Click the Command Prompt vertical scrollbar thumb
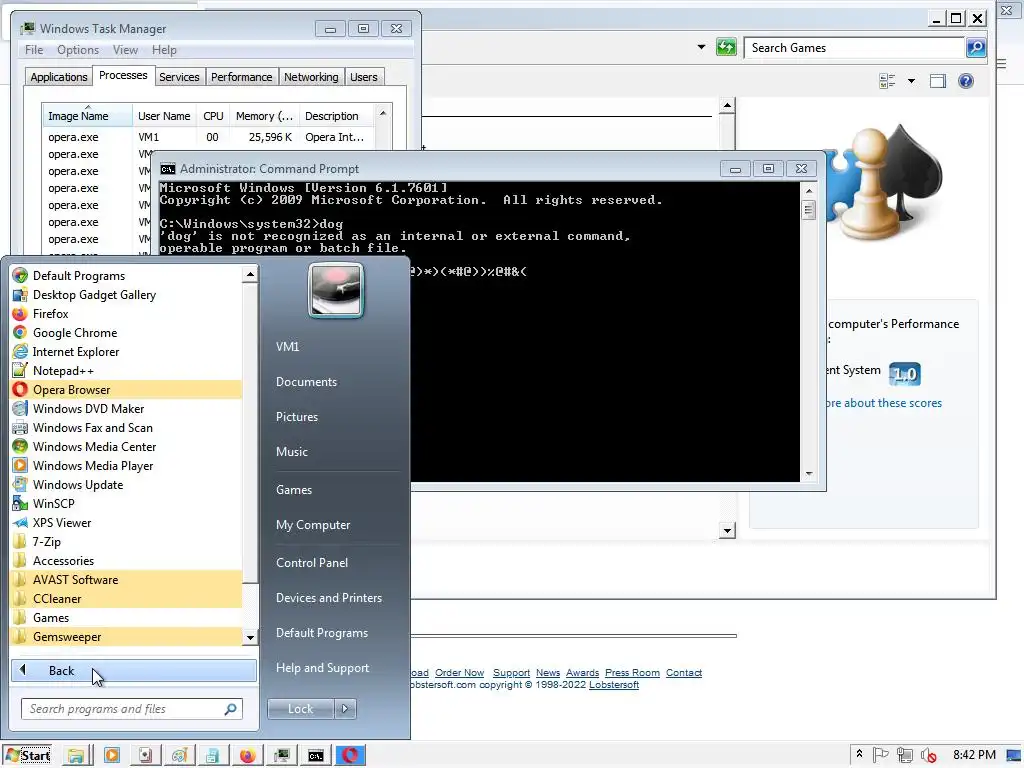1024x768 pixels. (808, 210)
